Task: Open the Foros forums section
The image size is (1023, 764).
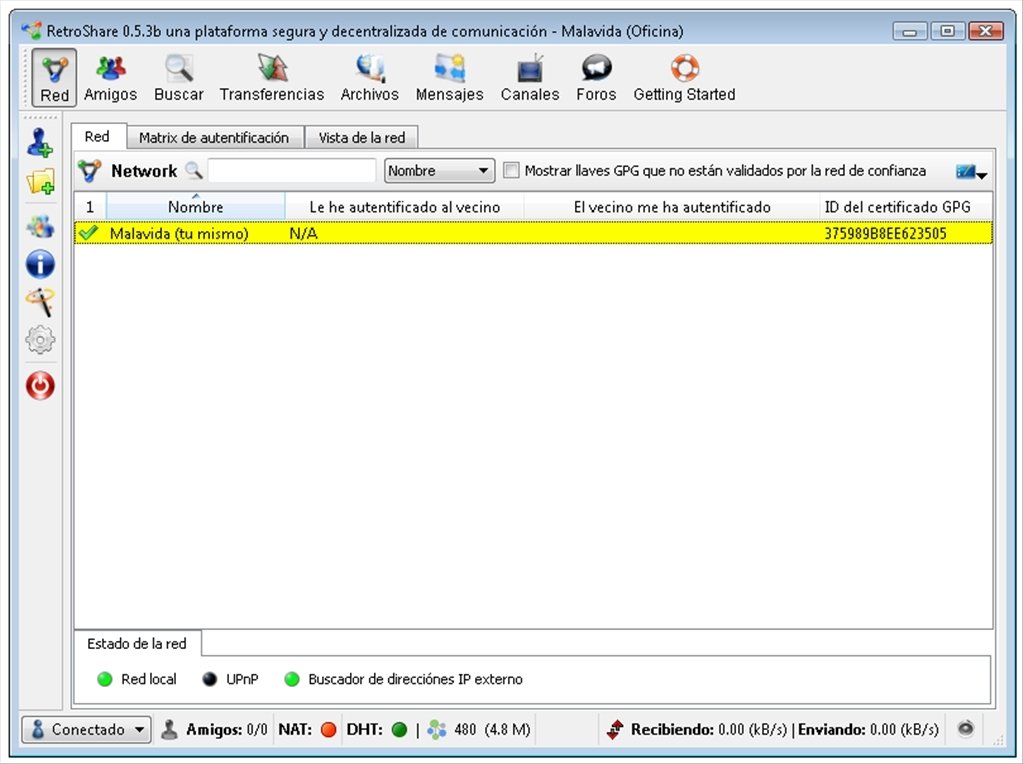Action: coord(596,78)
